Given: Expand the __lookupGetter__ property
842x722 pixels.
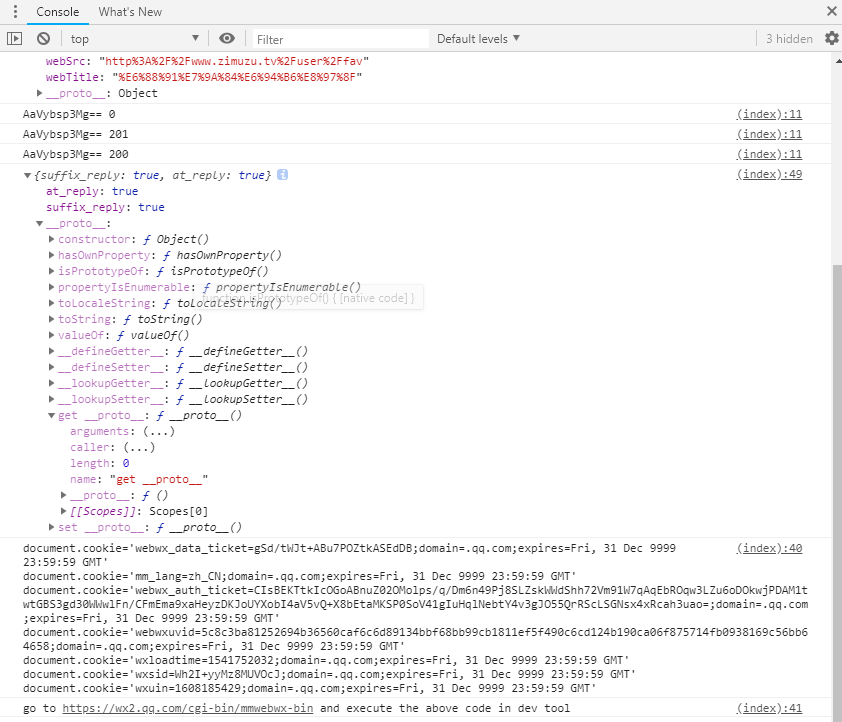Looking at the screenshot, I should click(x=52, y=383).
